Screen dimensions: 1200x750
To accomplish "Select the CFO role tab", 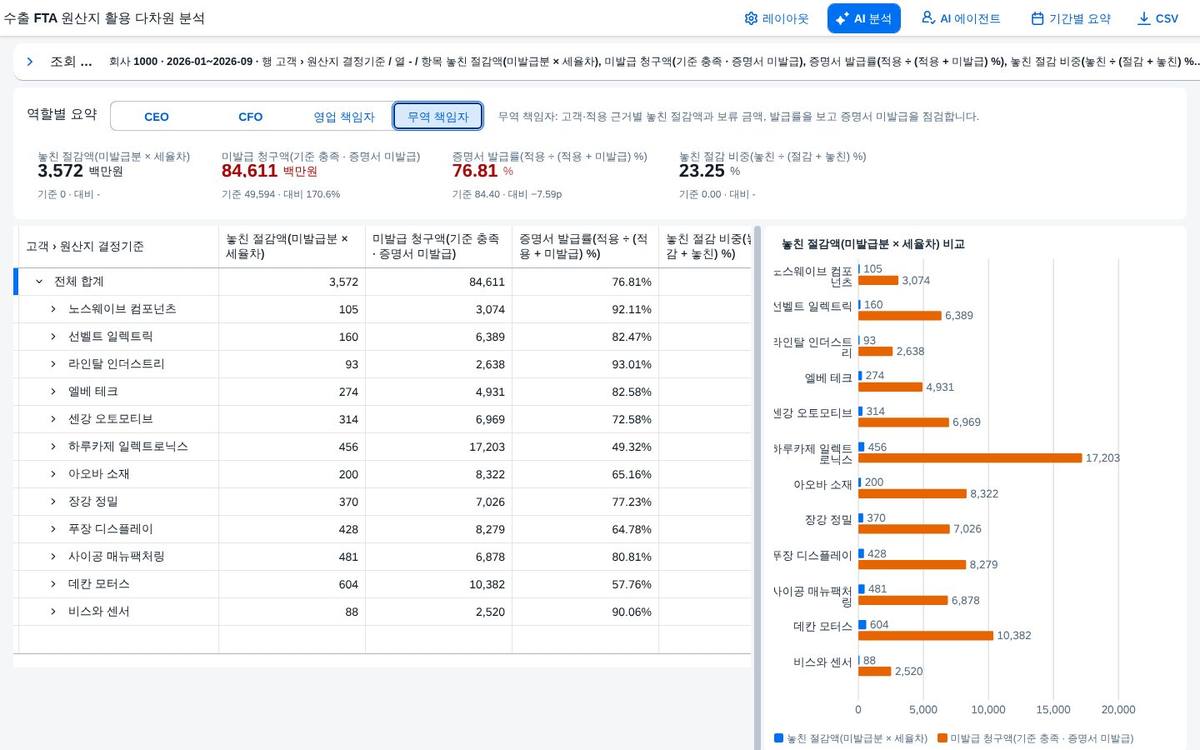I will [x=250, y=117].
